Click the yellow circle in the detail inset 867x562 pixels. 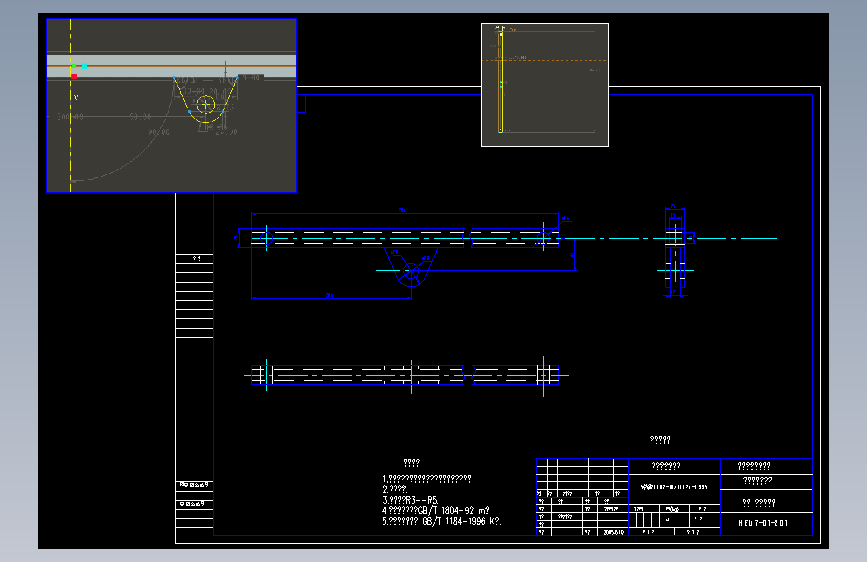206,104
